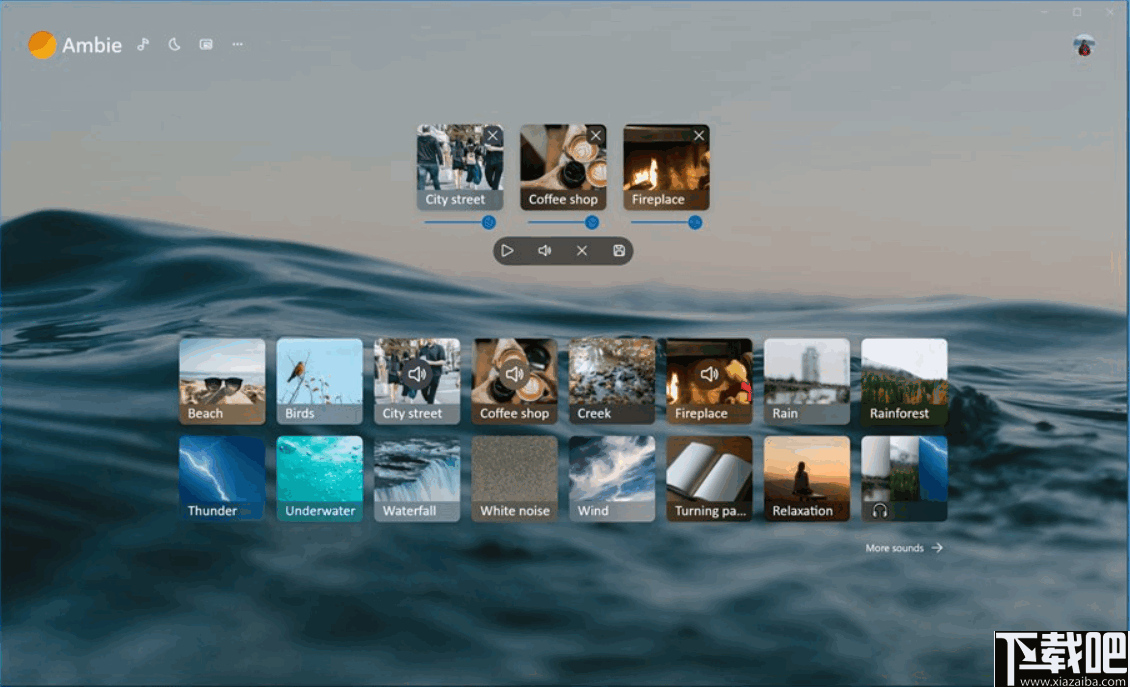Select the White noise sound tile

515,479
